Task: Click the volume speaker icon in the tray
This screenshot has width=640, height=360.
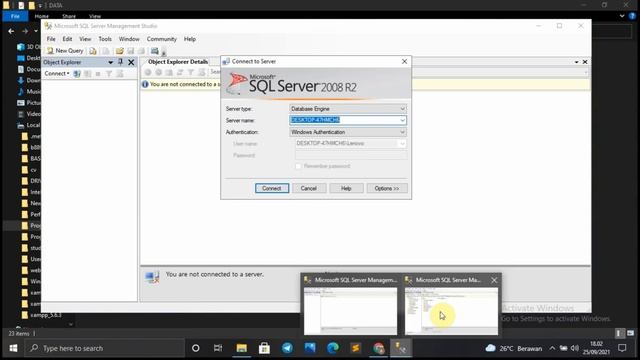Action: [575, 348]
